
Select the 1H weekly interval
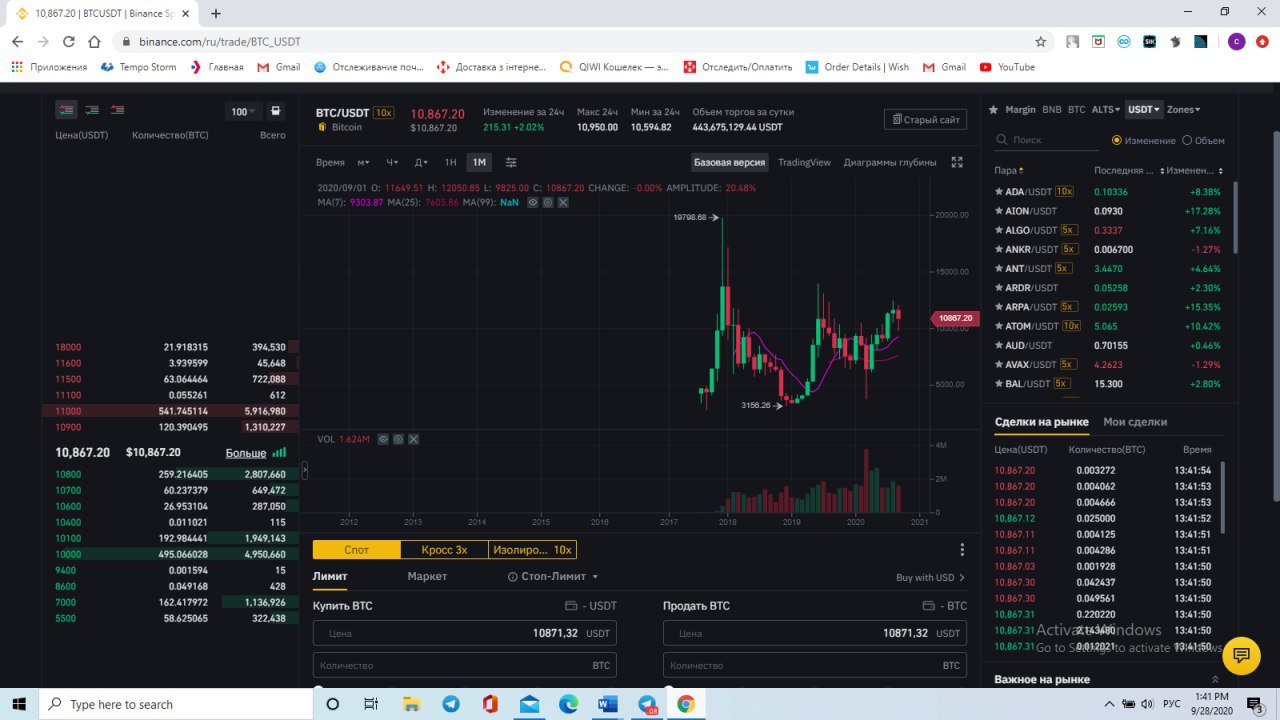coord(451,162)
